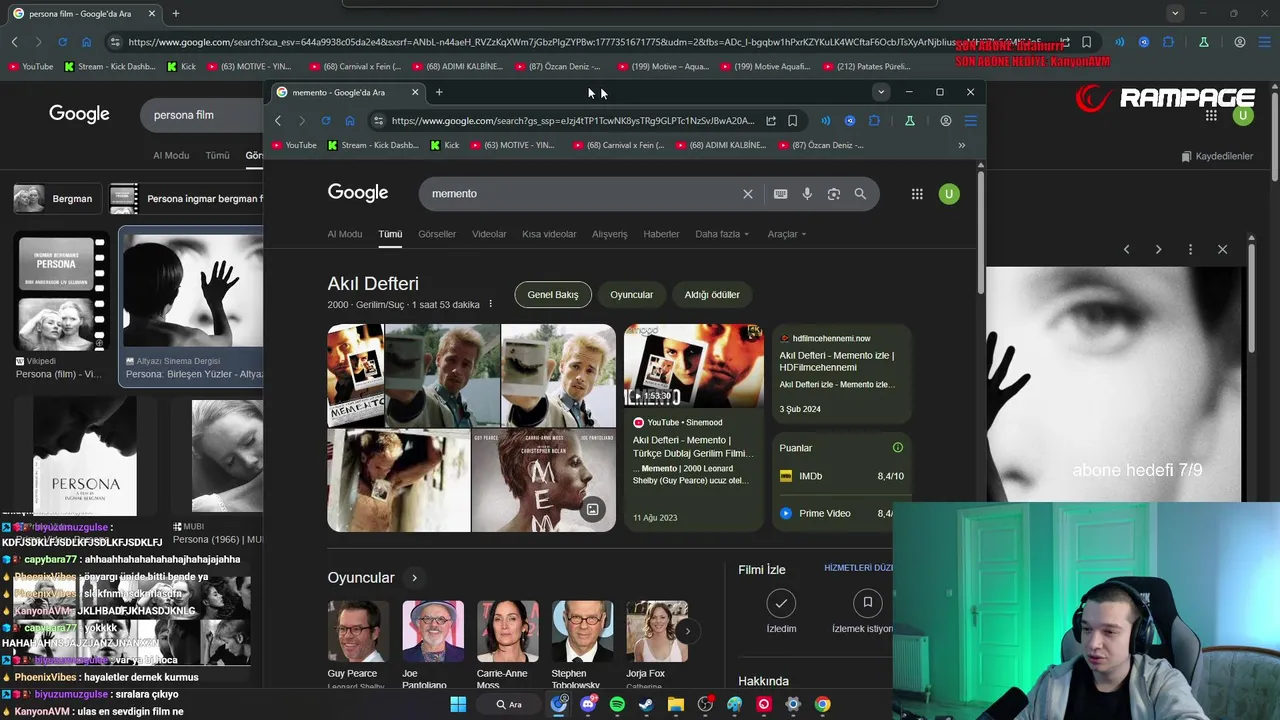Switch to AI Modu tab
The width and height of the screenshot is (1280, 720).
[345, 234]
